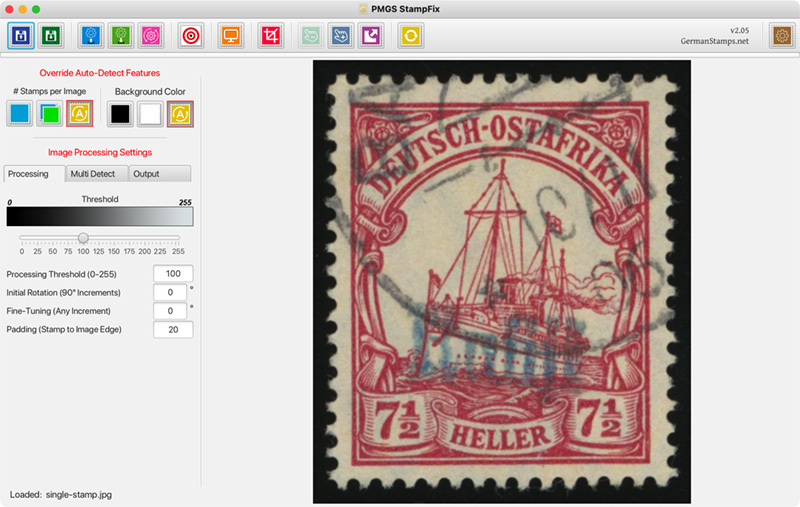Click the 'Padding (Stamp to Image Edge)' label
This screenshot has width=800, height=507.
[64, 329]
